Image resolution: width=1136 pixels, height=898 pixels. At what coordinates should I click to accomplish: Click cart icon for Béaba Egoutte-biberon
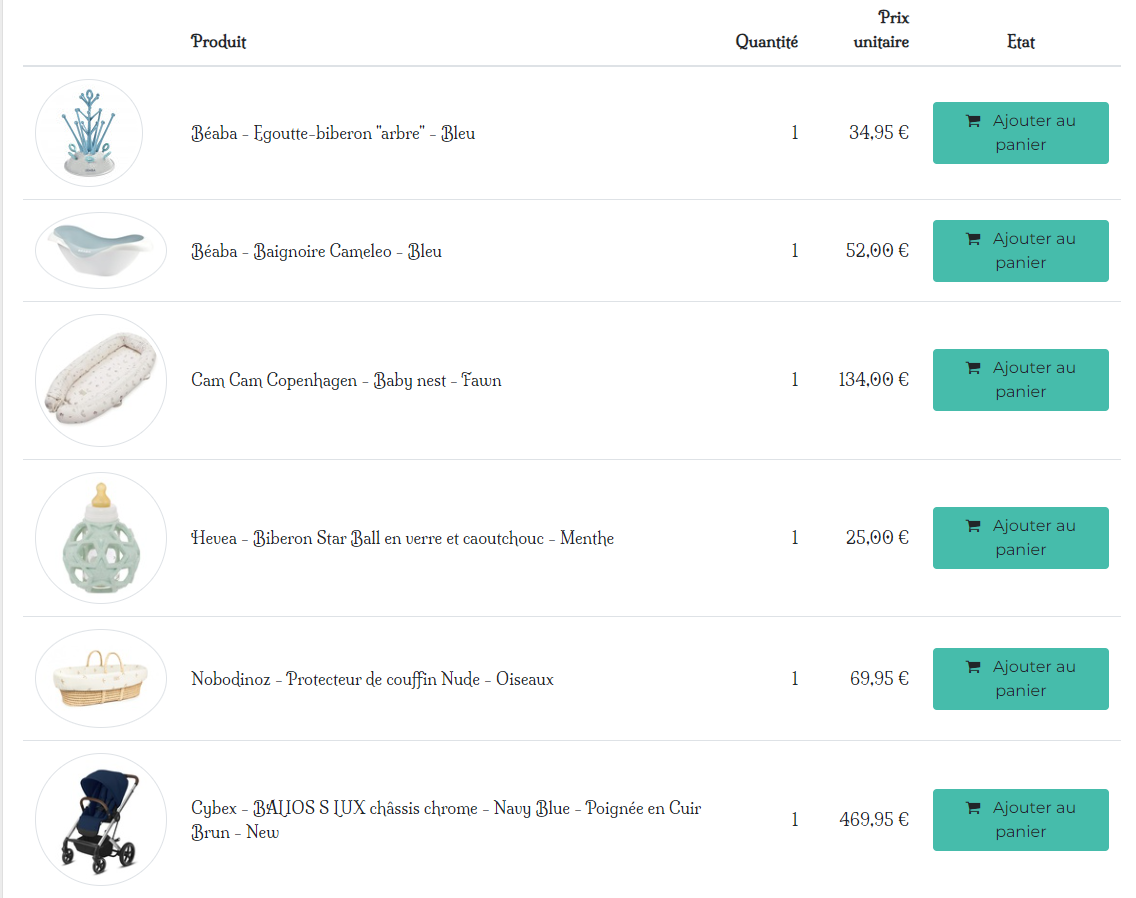[973, 121]
